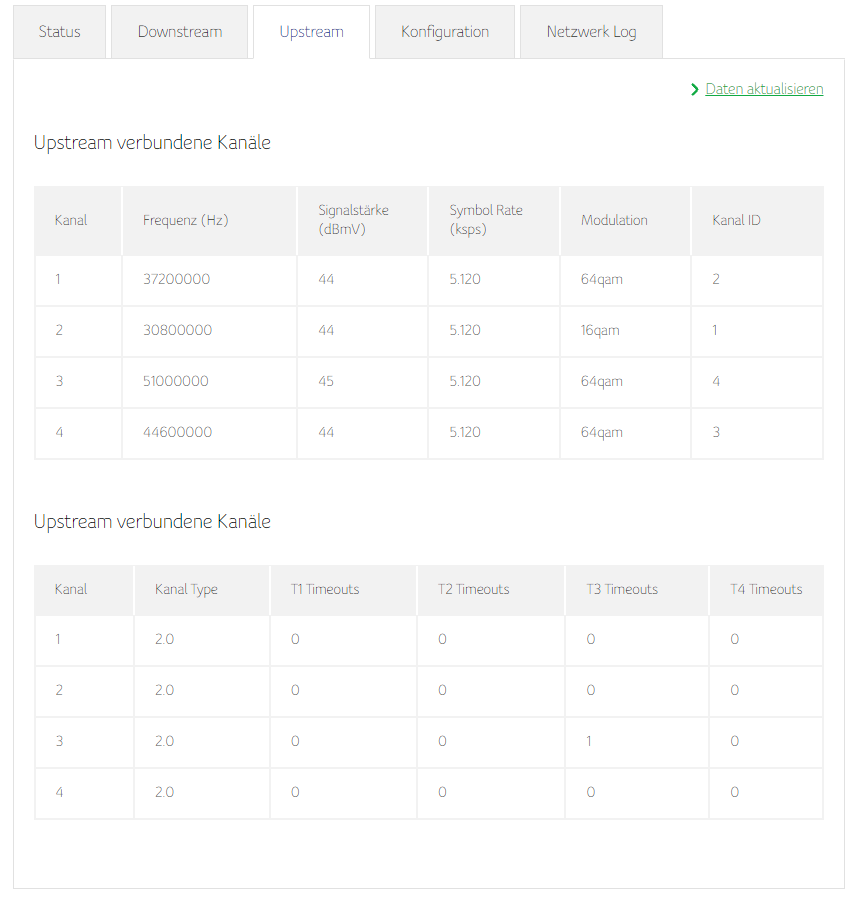Click the 64qam cell in frequency 37200000 row

(x=625, y=280)
